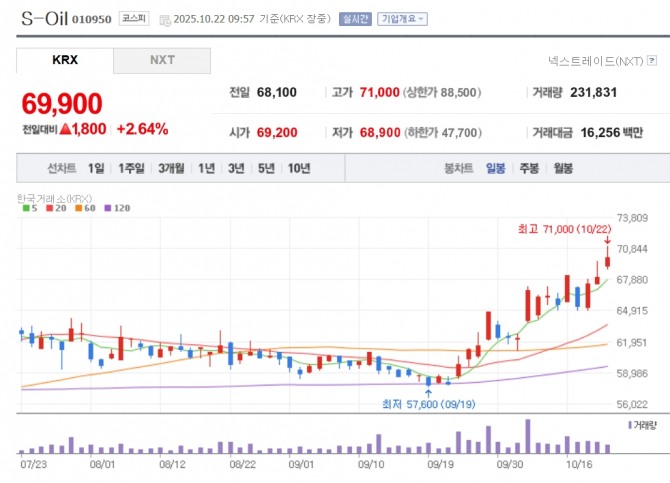Viewport: 670px width, 483px height.
Task: Select the 주봉 candlestick chart
Action: [529, 168]
